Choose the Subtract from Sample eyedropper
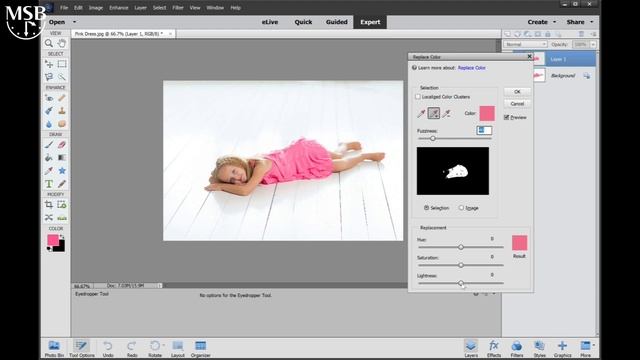The width and height of the screenshot is (640, 360). (447, 113)
